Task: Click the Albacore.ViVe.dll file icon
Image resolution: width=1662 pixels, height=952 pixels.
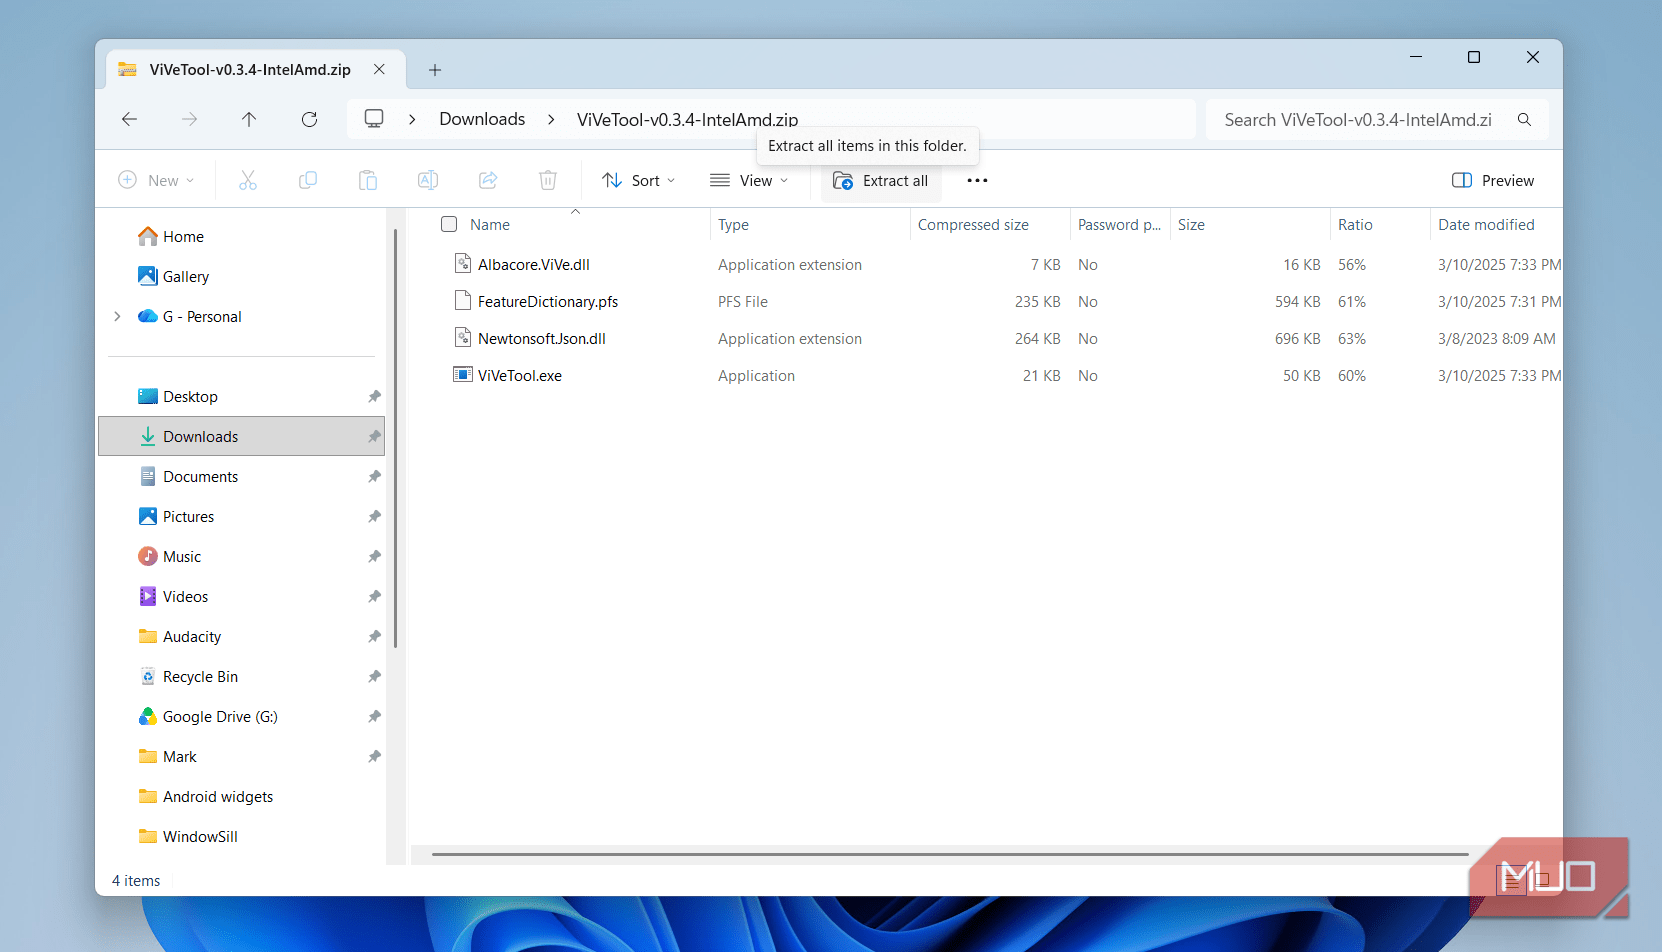Action: (x=463, y=264)
